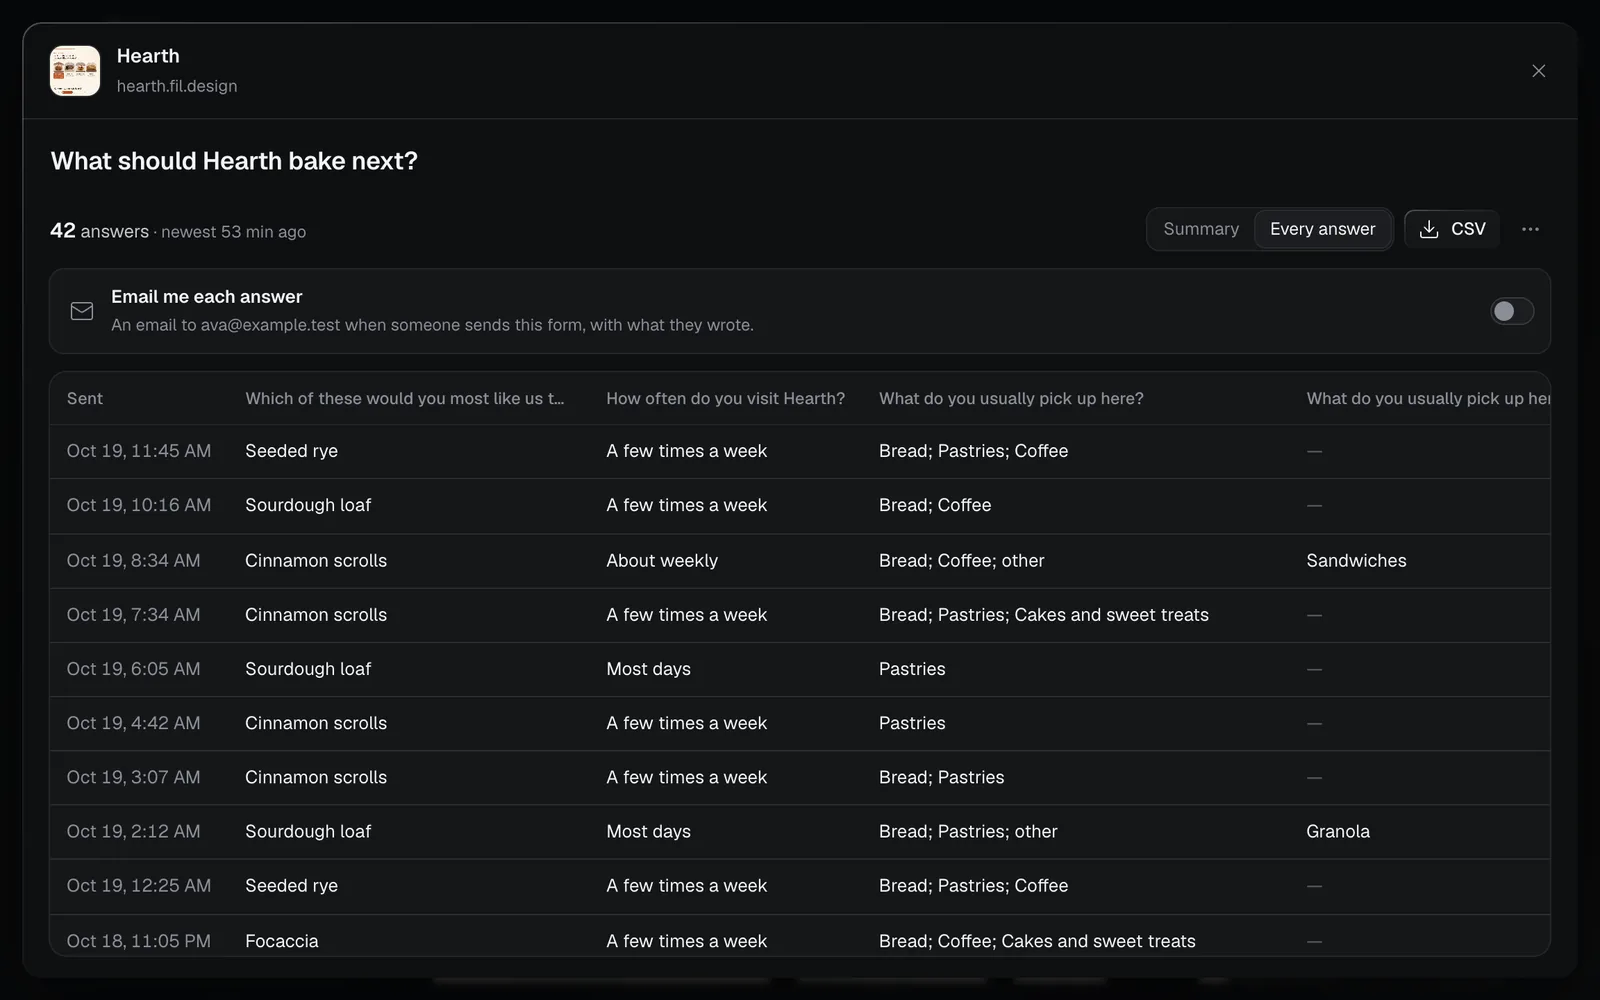Screen dimensions: 1600x1000
Task: Click the Sandwiches cell
Action: click(x=1356, y=561)
